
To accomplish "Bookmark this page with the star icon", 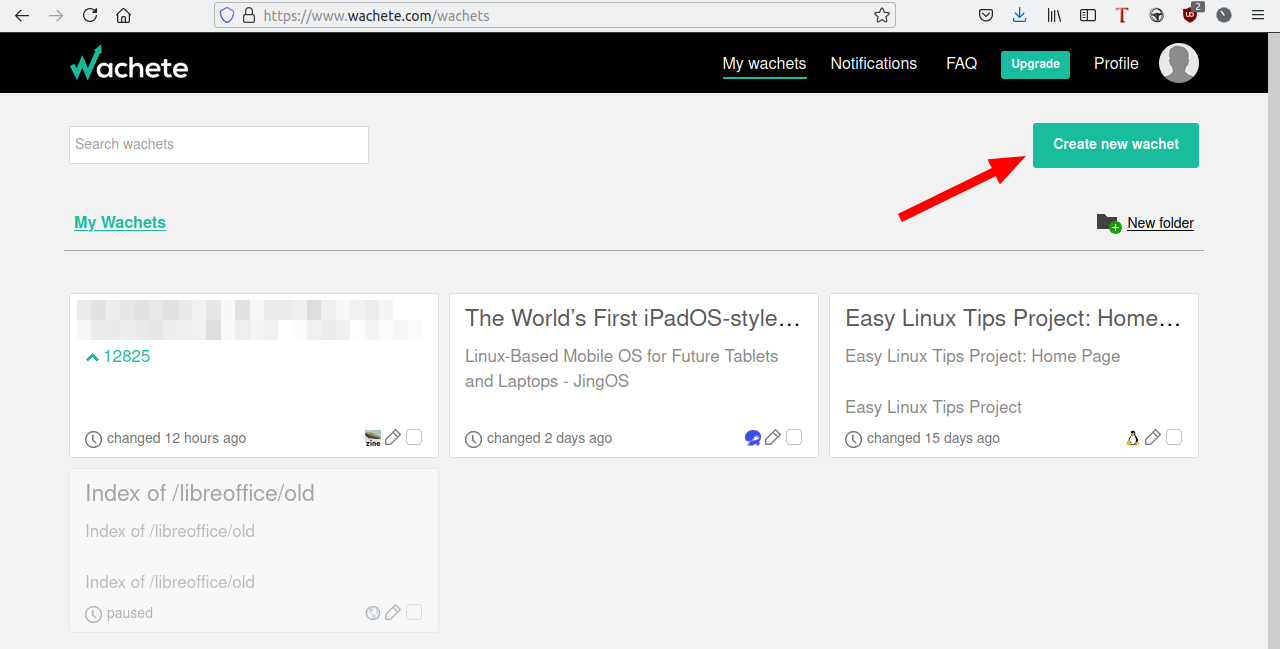I will click(x=881, y=15).
